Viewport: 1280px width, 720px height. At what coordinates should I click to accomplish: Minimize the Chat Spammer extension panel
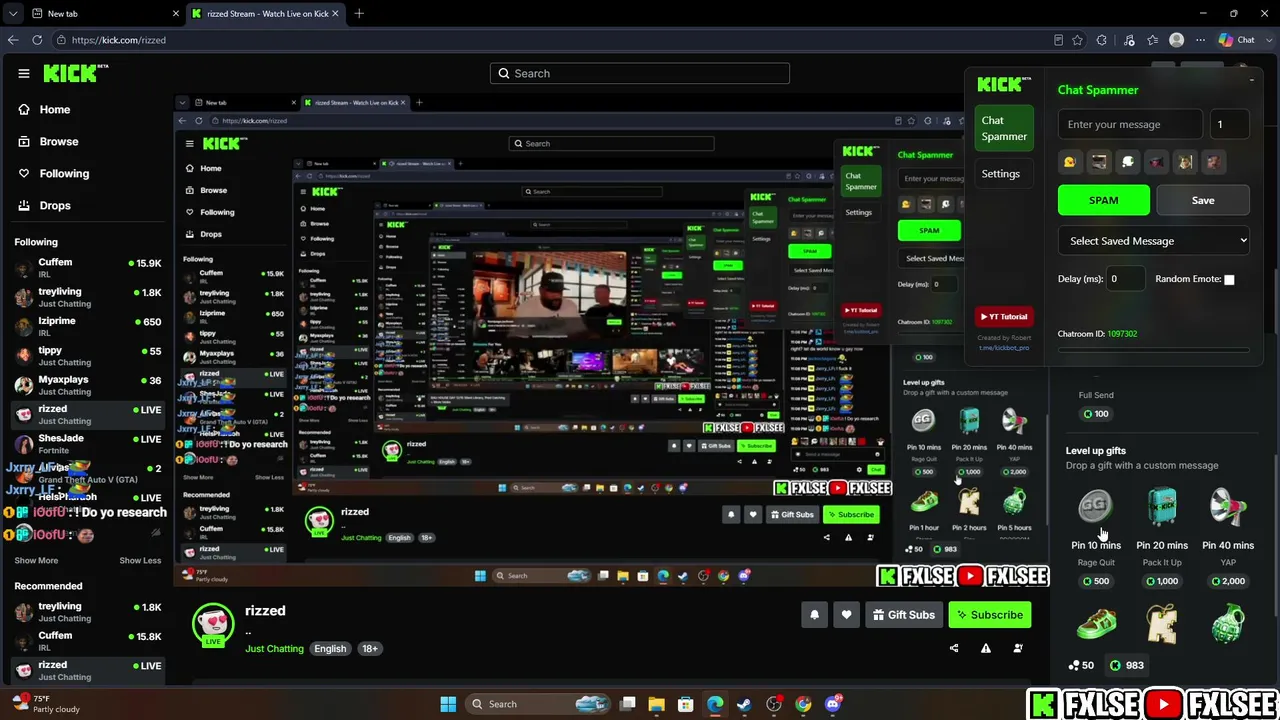(x=1251, y=80)
